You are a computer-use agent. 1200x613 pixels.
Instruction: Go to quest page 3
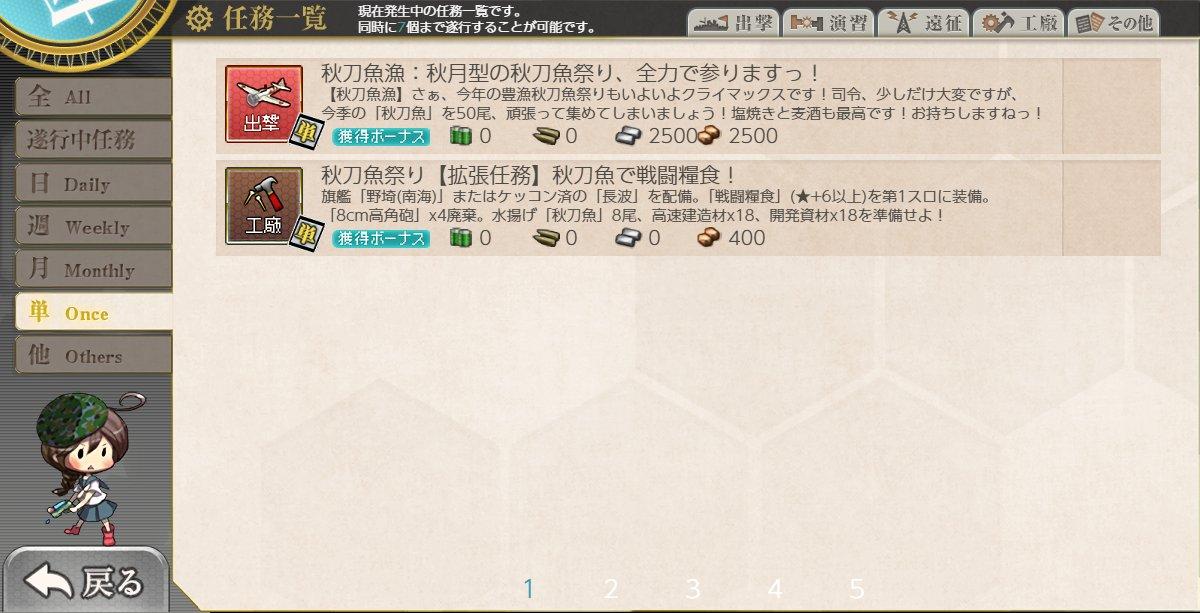pos(693,589)
